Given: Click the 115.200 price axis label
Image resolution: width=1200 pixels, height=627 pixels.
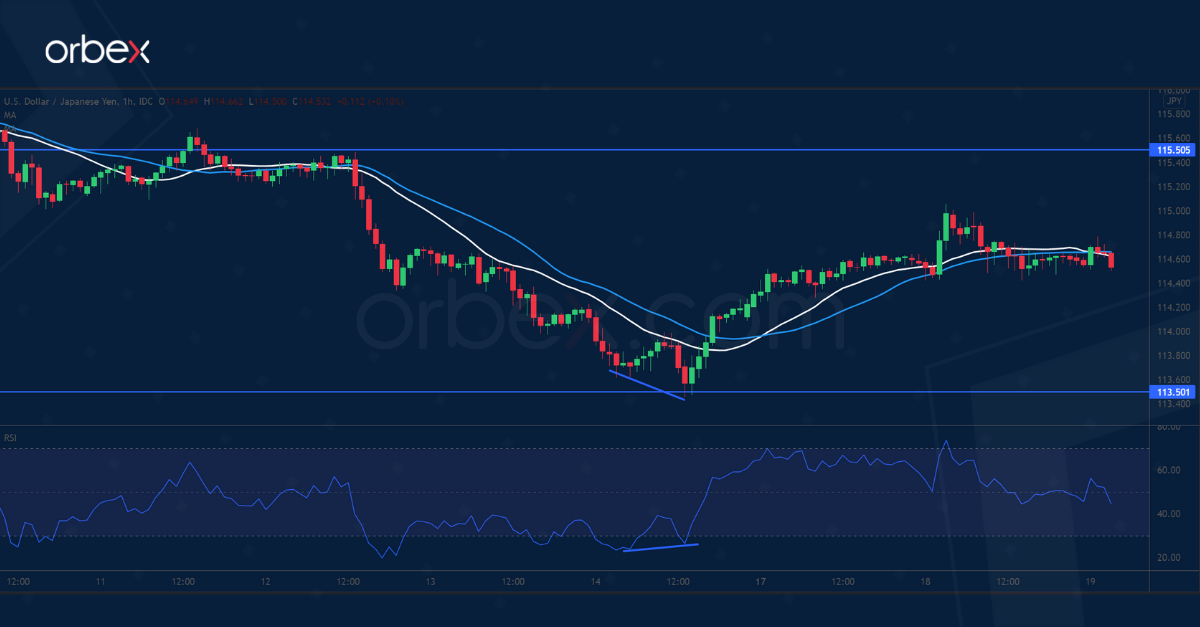Looking at the screenshot, I should [1172, 187].
